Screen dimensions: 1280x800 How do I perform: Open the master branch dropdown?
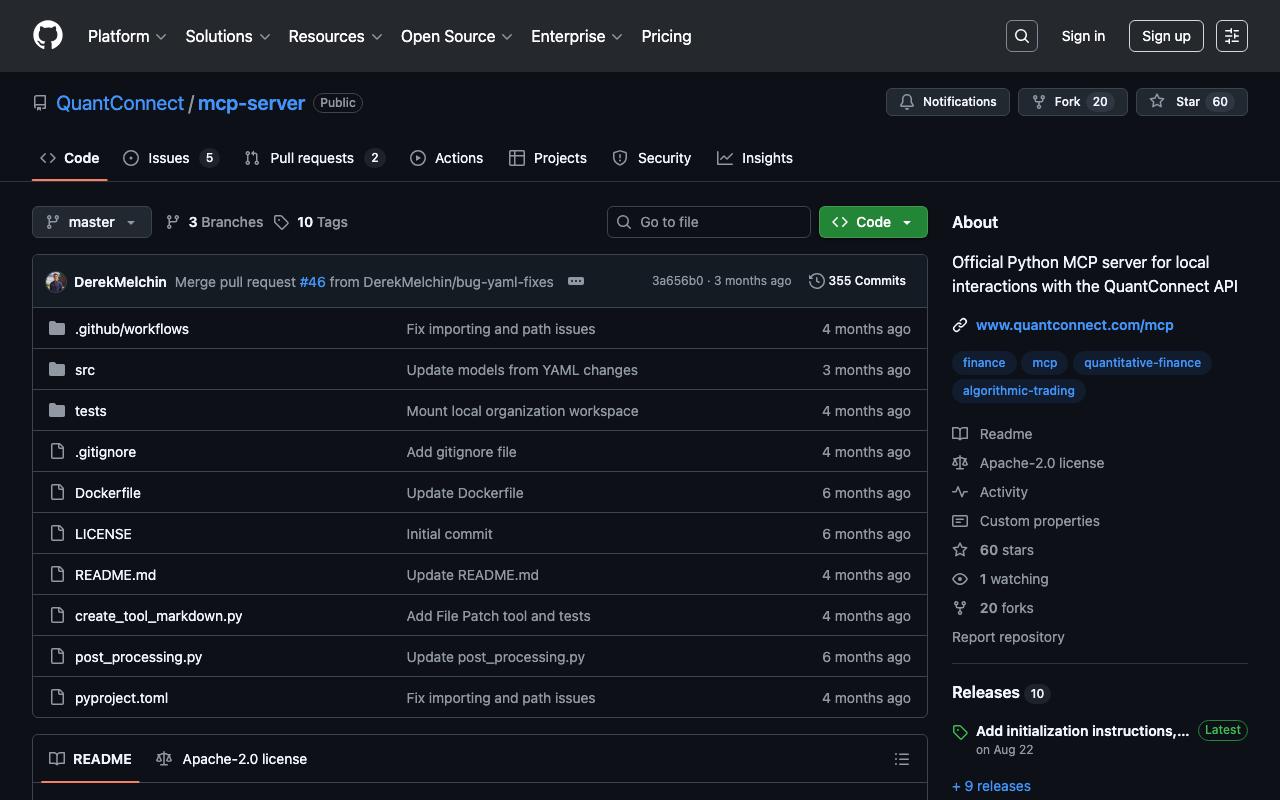pyautogui.click(x=91, y=222)
